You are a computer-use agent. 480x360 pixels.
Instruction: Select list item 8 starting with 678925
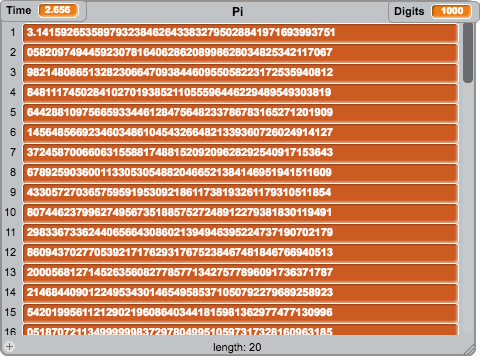[x=241, y=173]
